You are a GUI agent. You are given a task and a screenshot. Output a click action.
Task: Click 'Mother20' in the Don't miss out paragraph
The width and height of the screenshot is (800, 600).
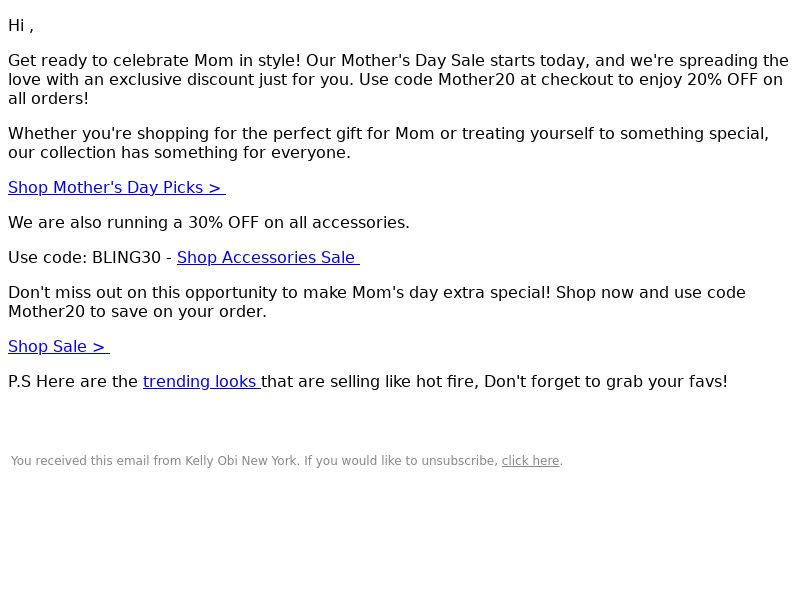click(46, 312)
